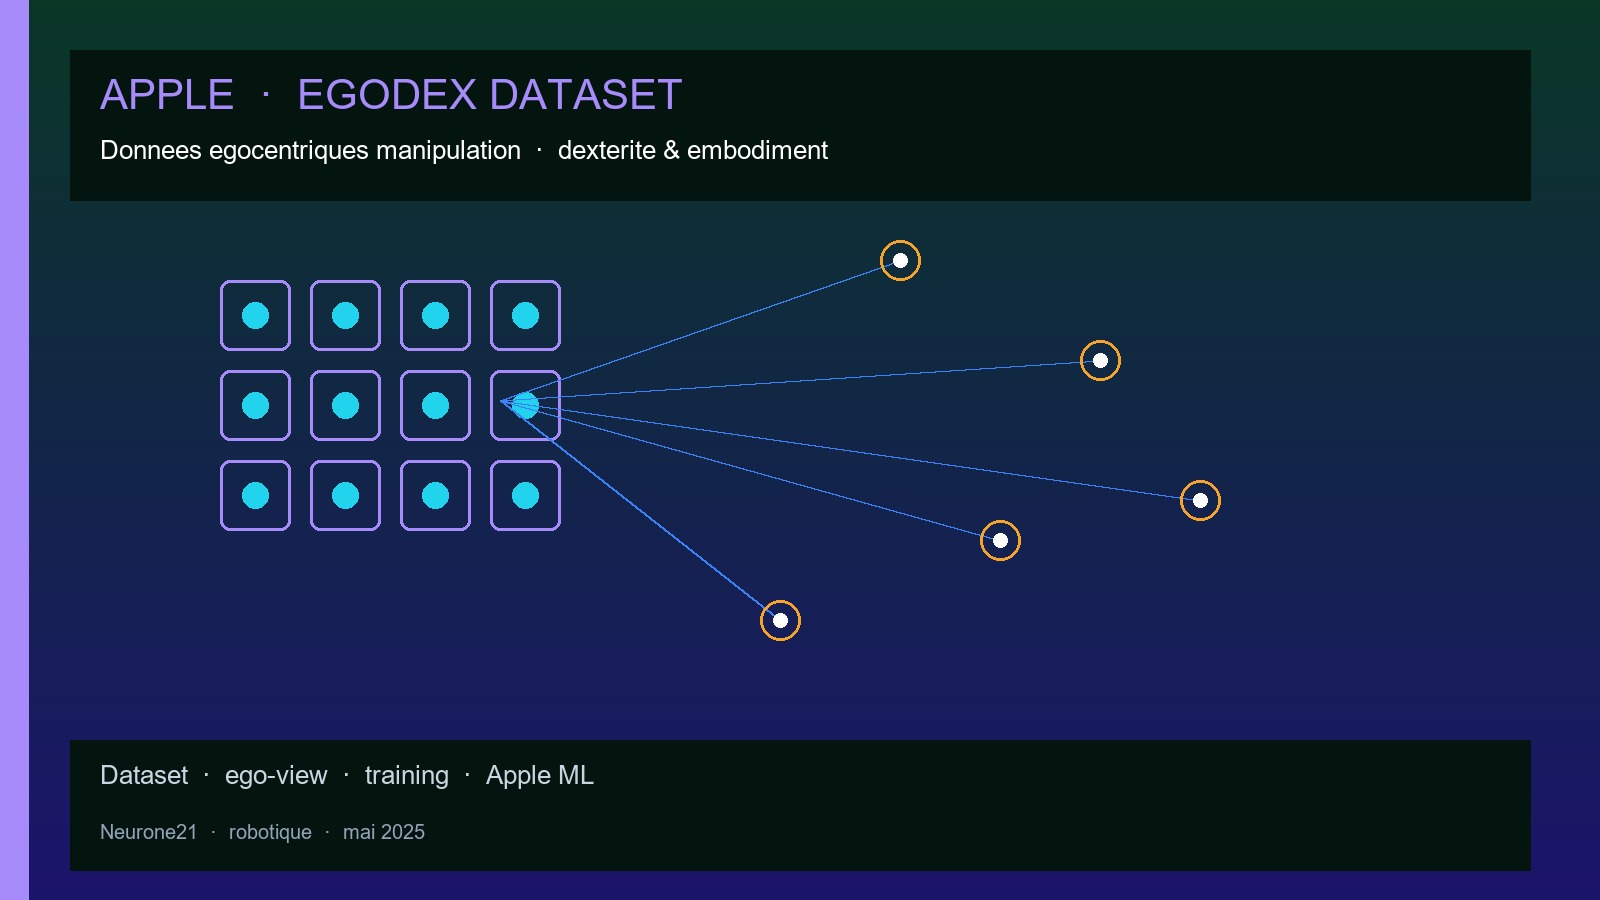Select the bottom-left corner node of the grid

tap(255, 495)
